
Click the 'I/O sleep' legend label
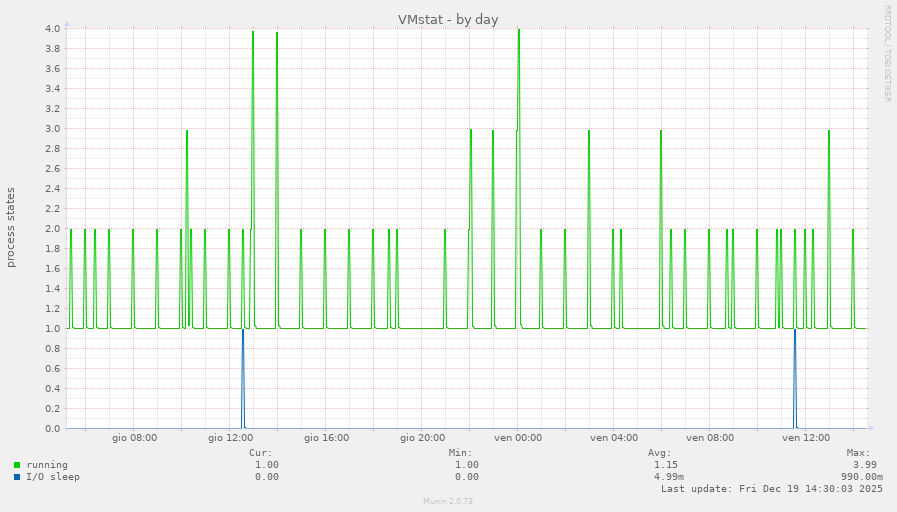[53, 477]
